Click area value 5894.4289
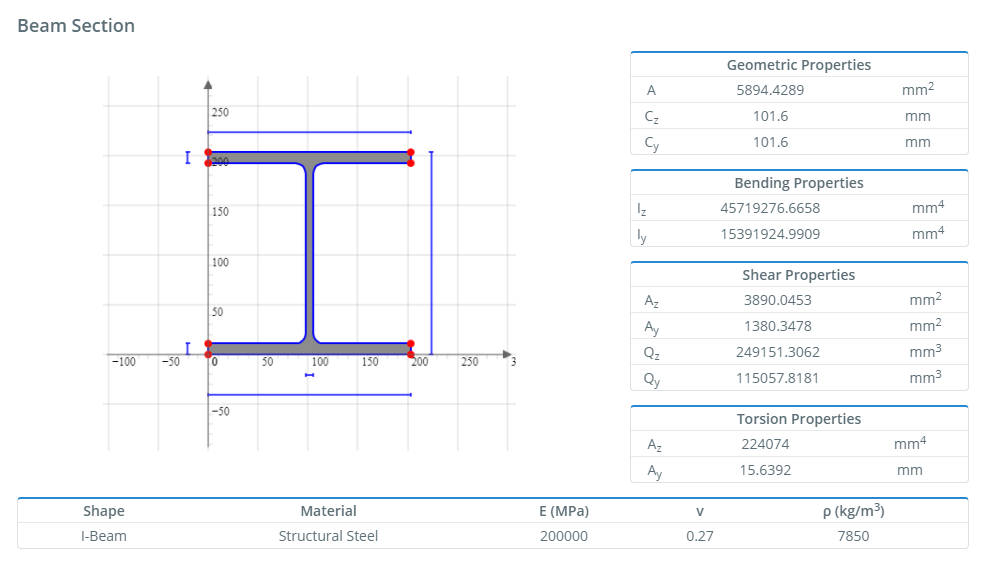The image size is (995, 569). 770,90
